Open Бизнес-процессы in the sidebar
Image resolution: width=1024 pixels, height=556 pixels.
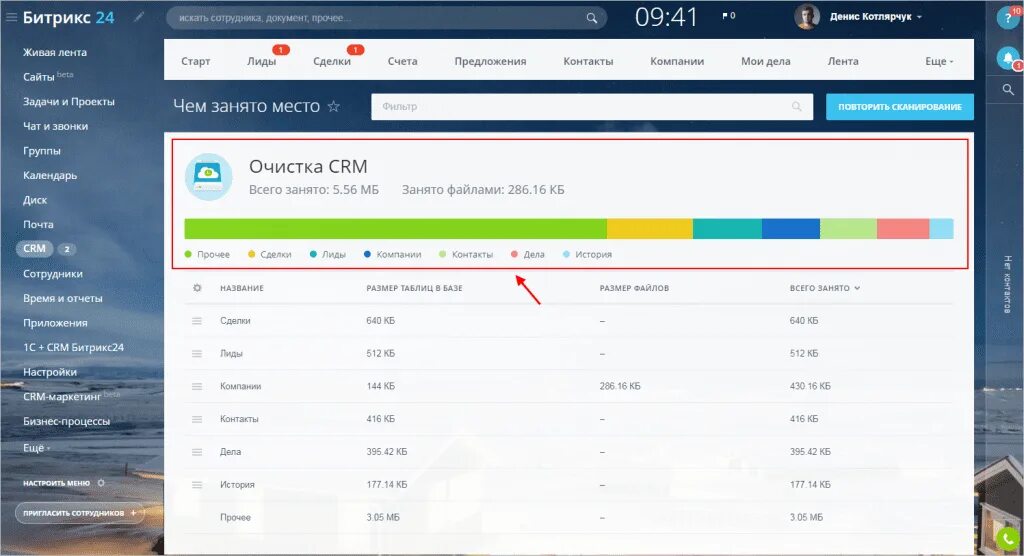66,421
